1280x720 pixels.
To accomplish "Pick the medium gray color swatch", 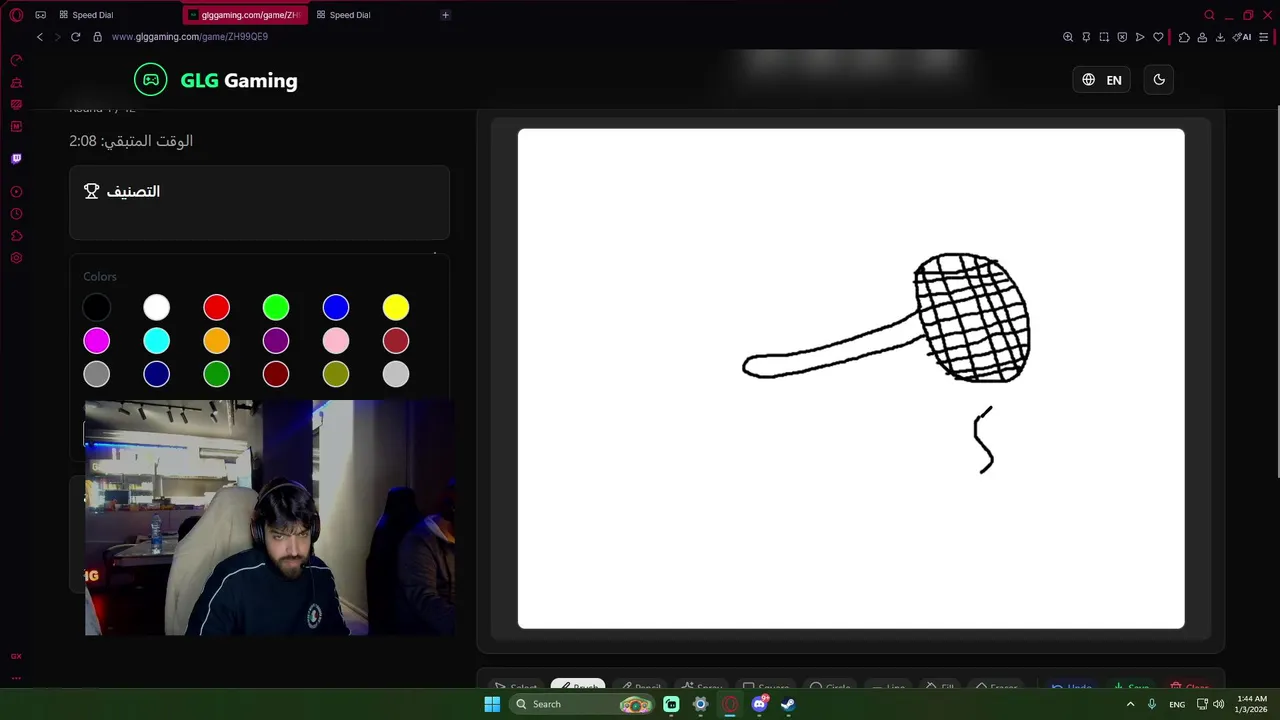I will (97, 374).
